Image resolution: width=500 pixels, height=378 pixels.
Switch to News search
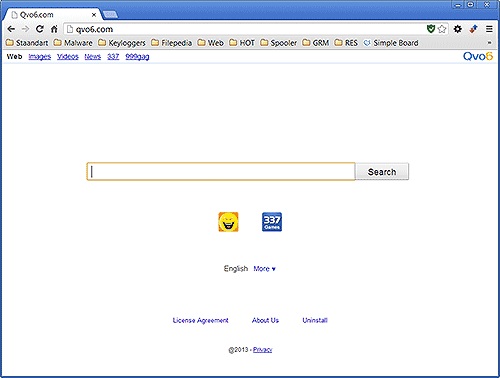tap(93, 57)
